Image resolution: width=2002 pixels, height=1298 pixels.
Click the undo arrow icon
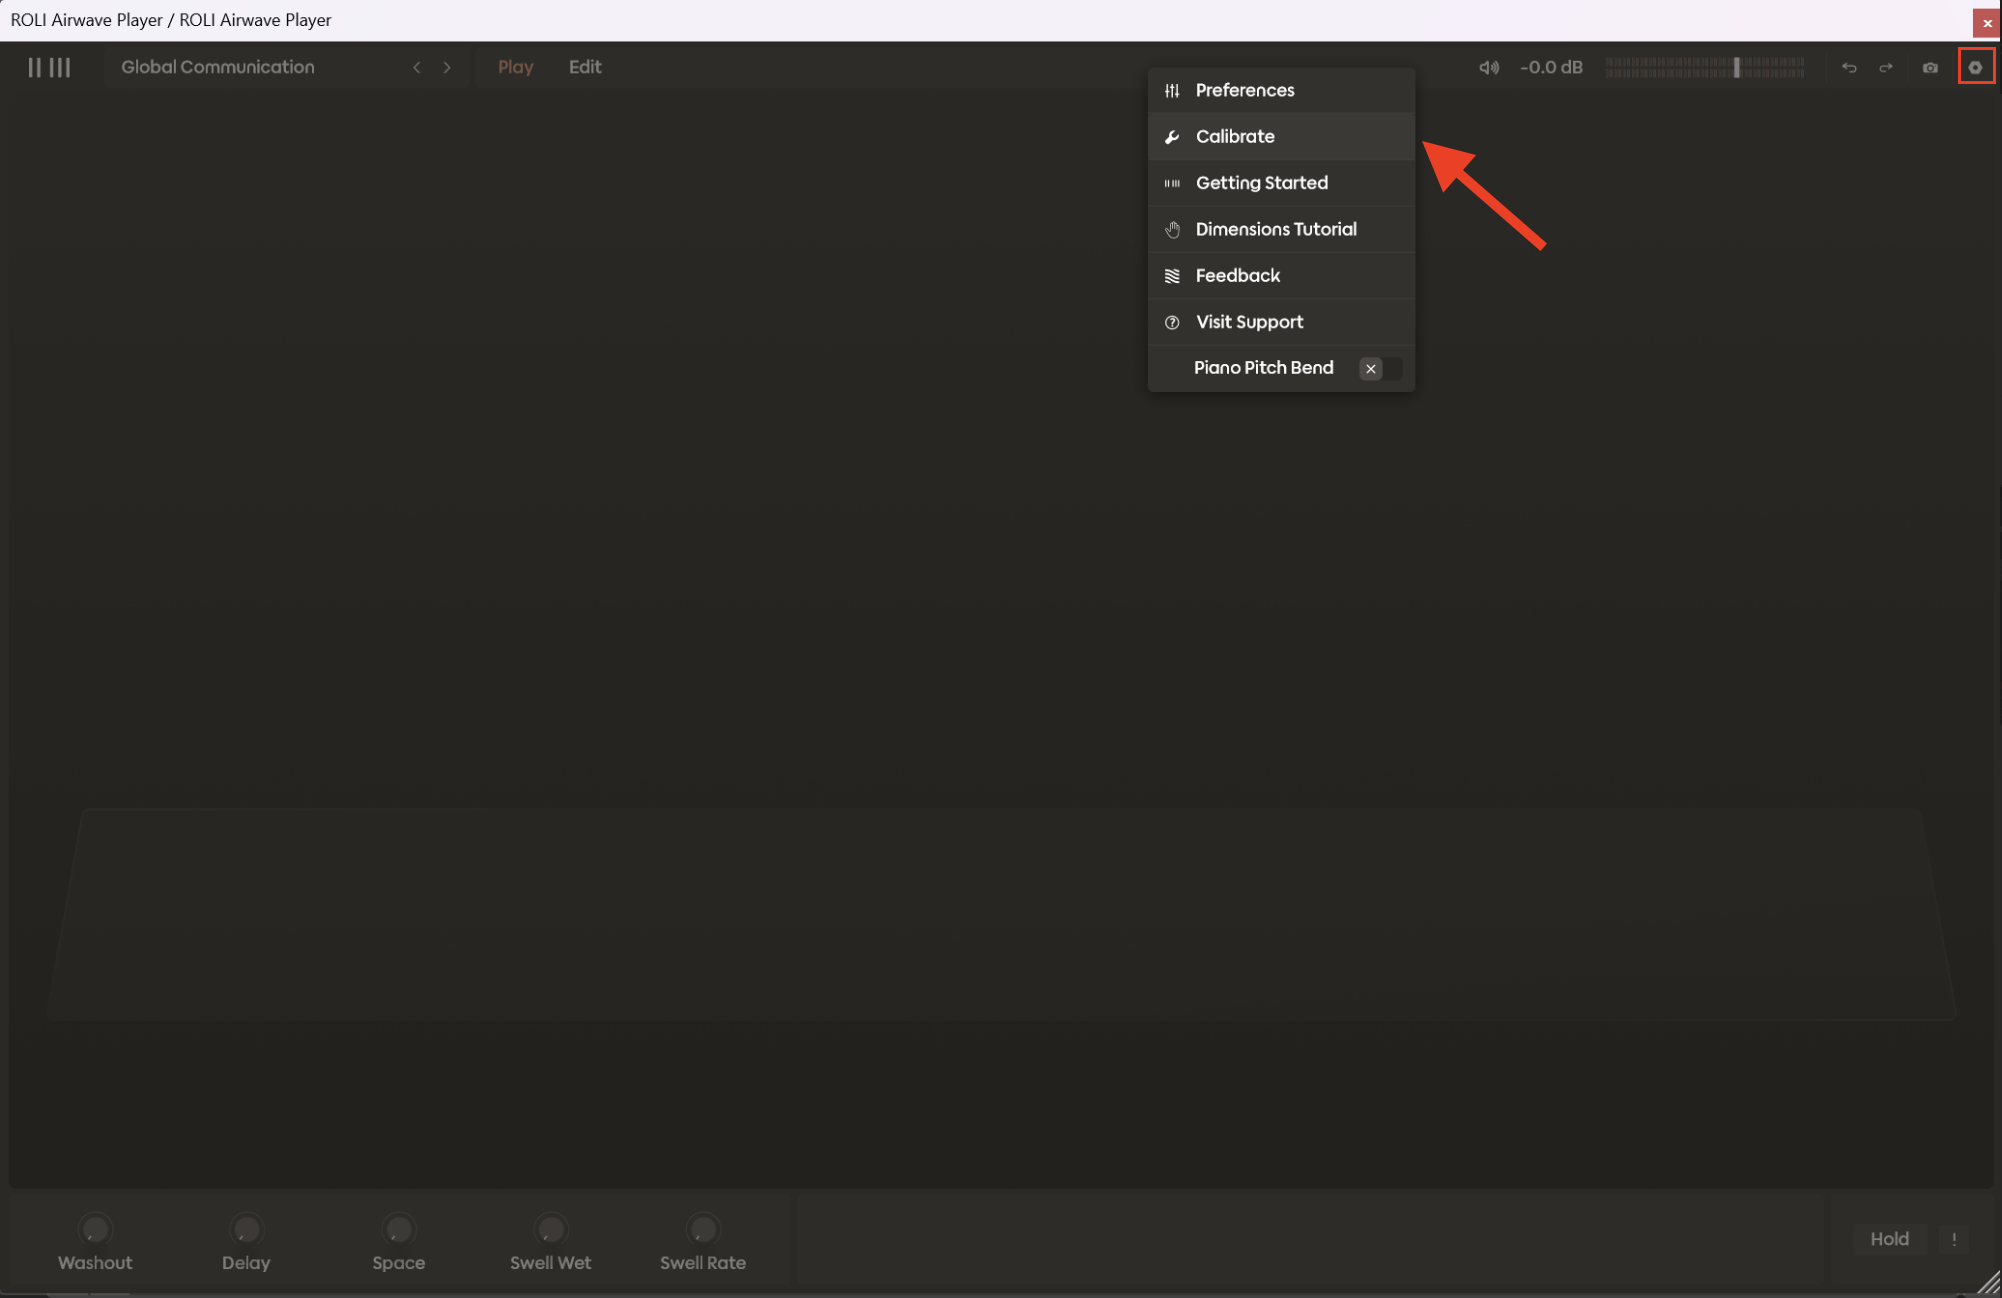[x=1849, y=67]
